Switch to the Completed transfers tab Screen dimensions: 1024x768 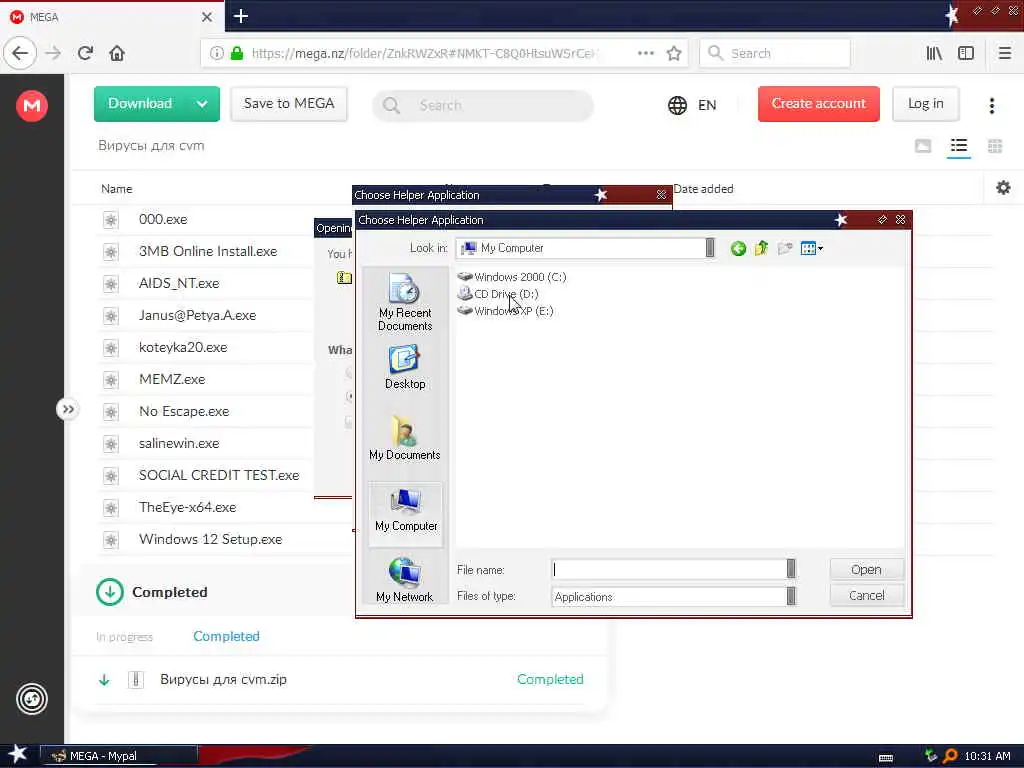226,637
